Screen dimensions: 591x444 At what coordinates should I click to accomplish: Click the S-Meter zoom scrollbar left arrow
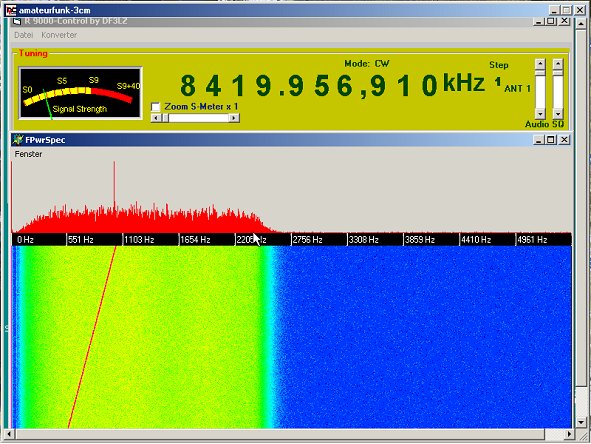[155, 118]
